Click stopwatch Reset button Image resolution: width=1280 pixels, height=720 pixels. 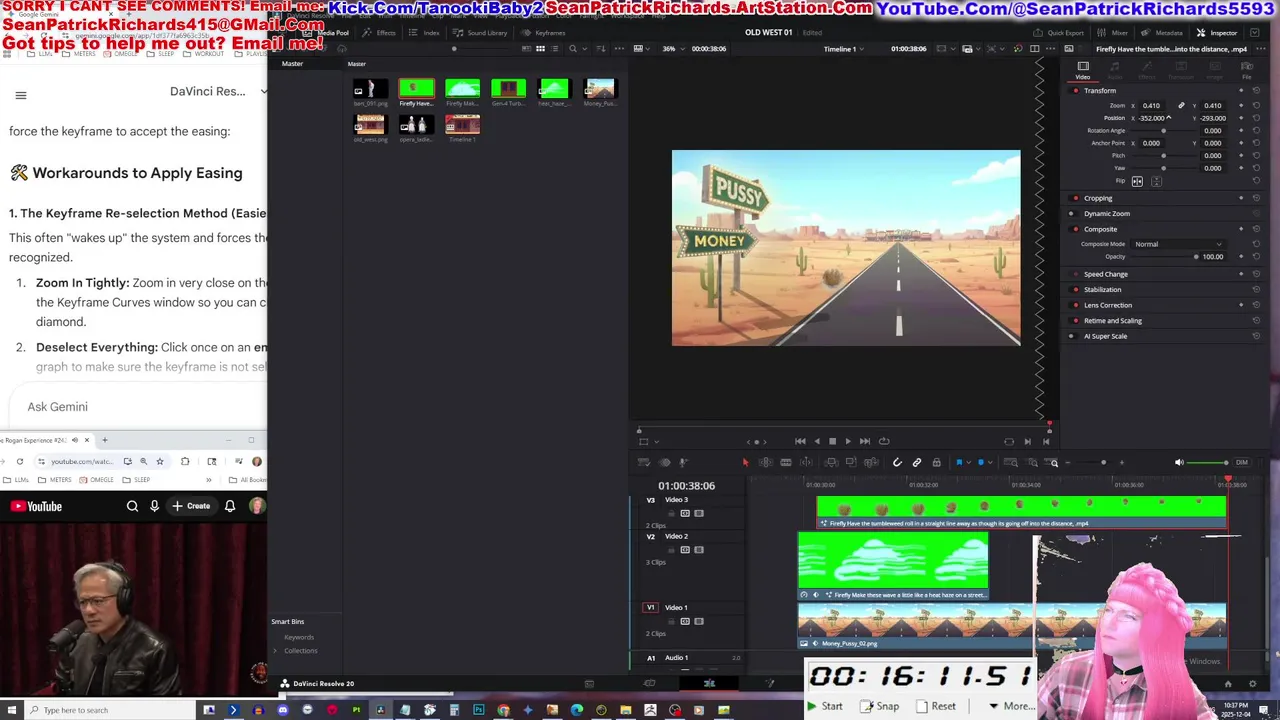click(937, 706)
